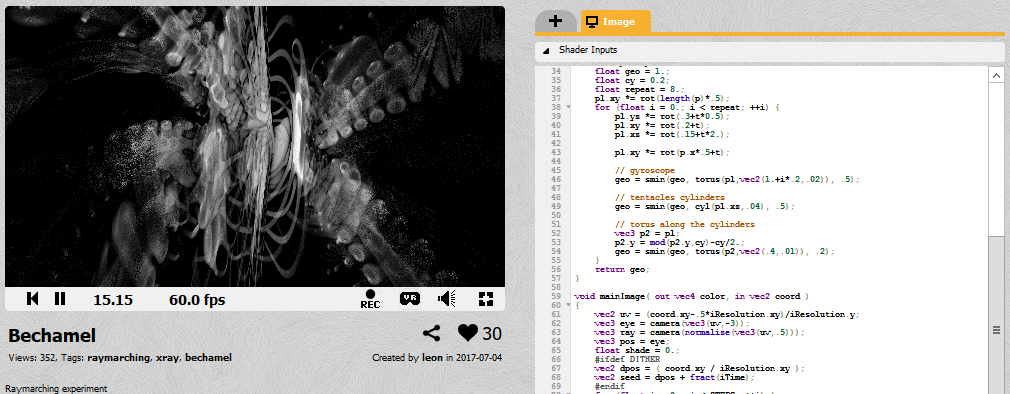Start recording with the REC button
Viewport: 1010px width, 394px height.
click(370, 299)
